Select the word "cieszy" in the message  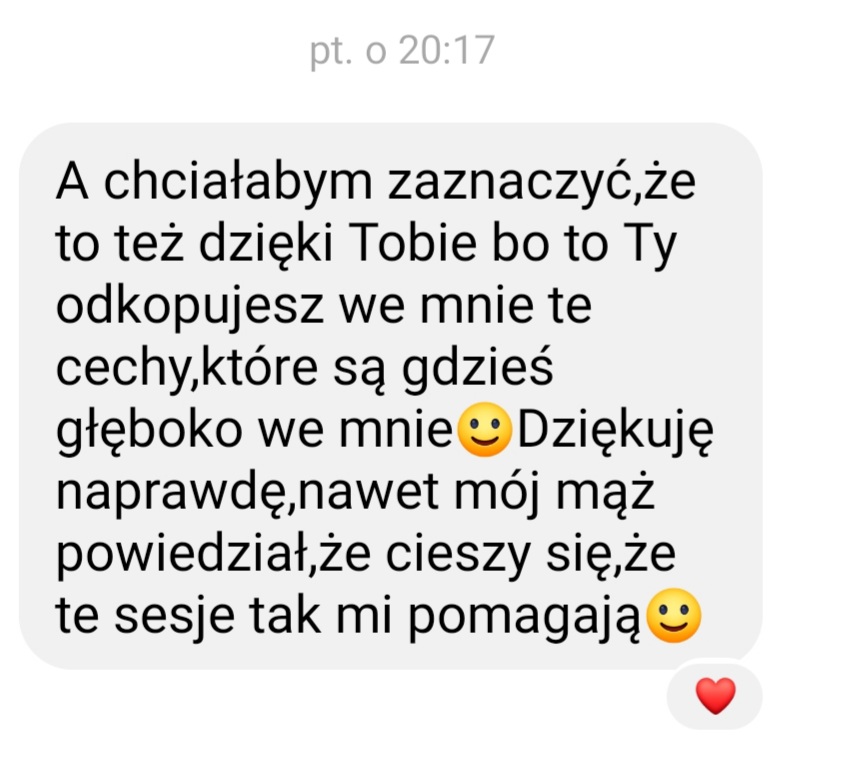[458, 556]
